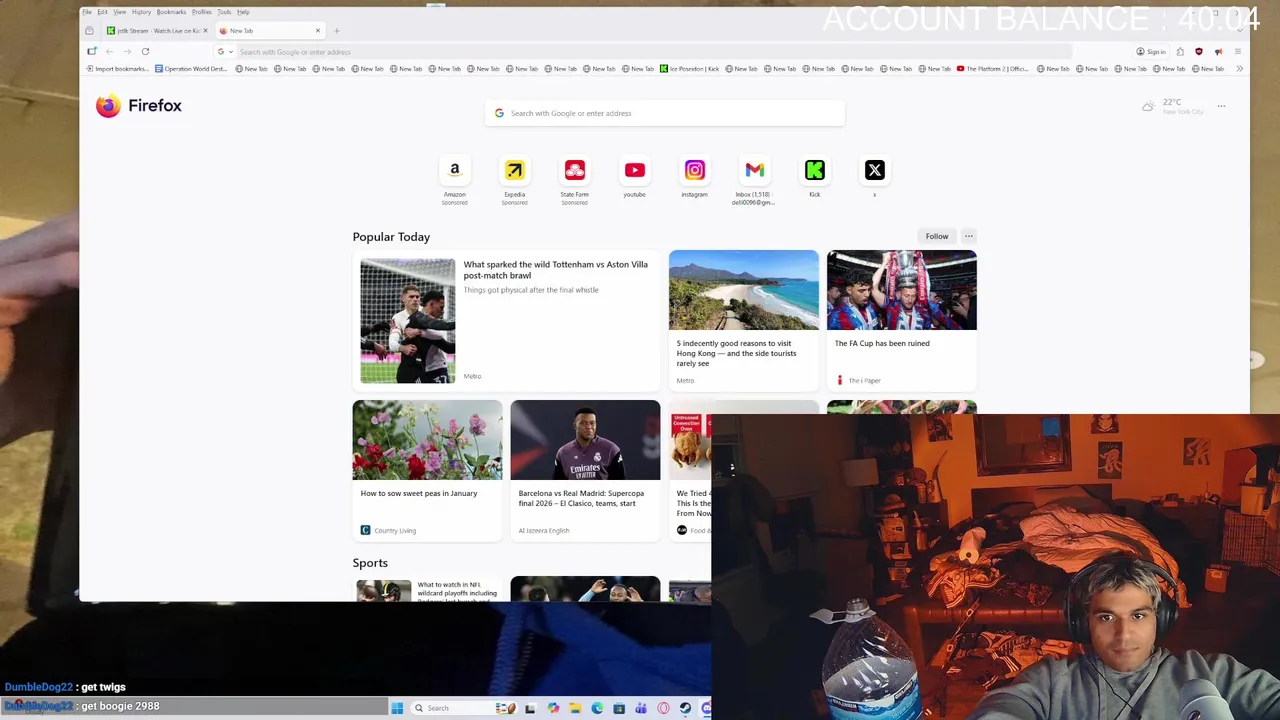Close the jstlk Stream tab
This screenshot has height=720, width=1280.
[205, 31]
